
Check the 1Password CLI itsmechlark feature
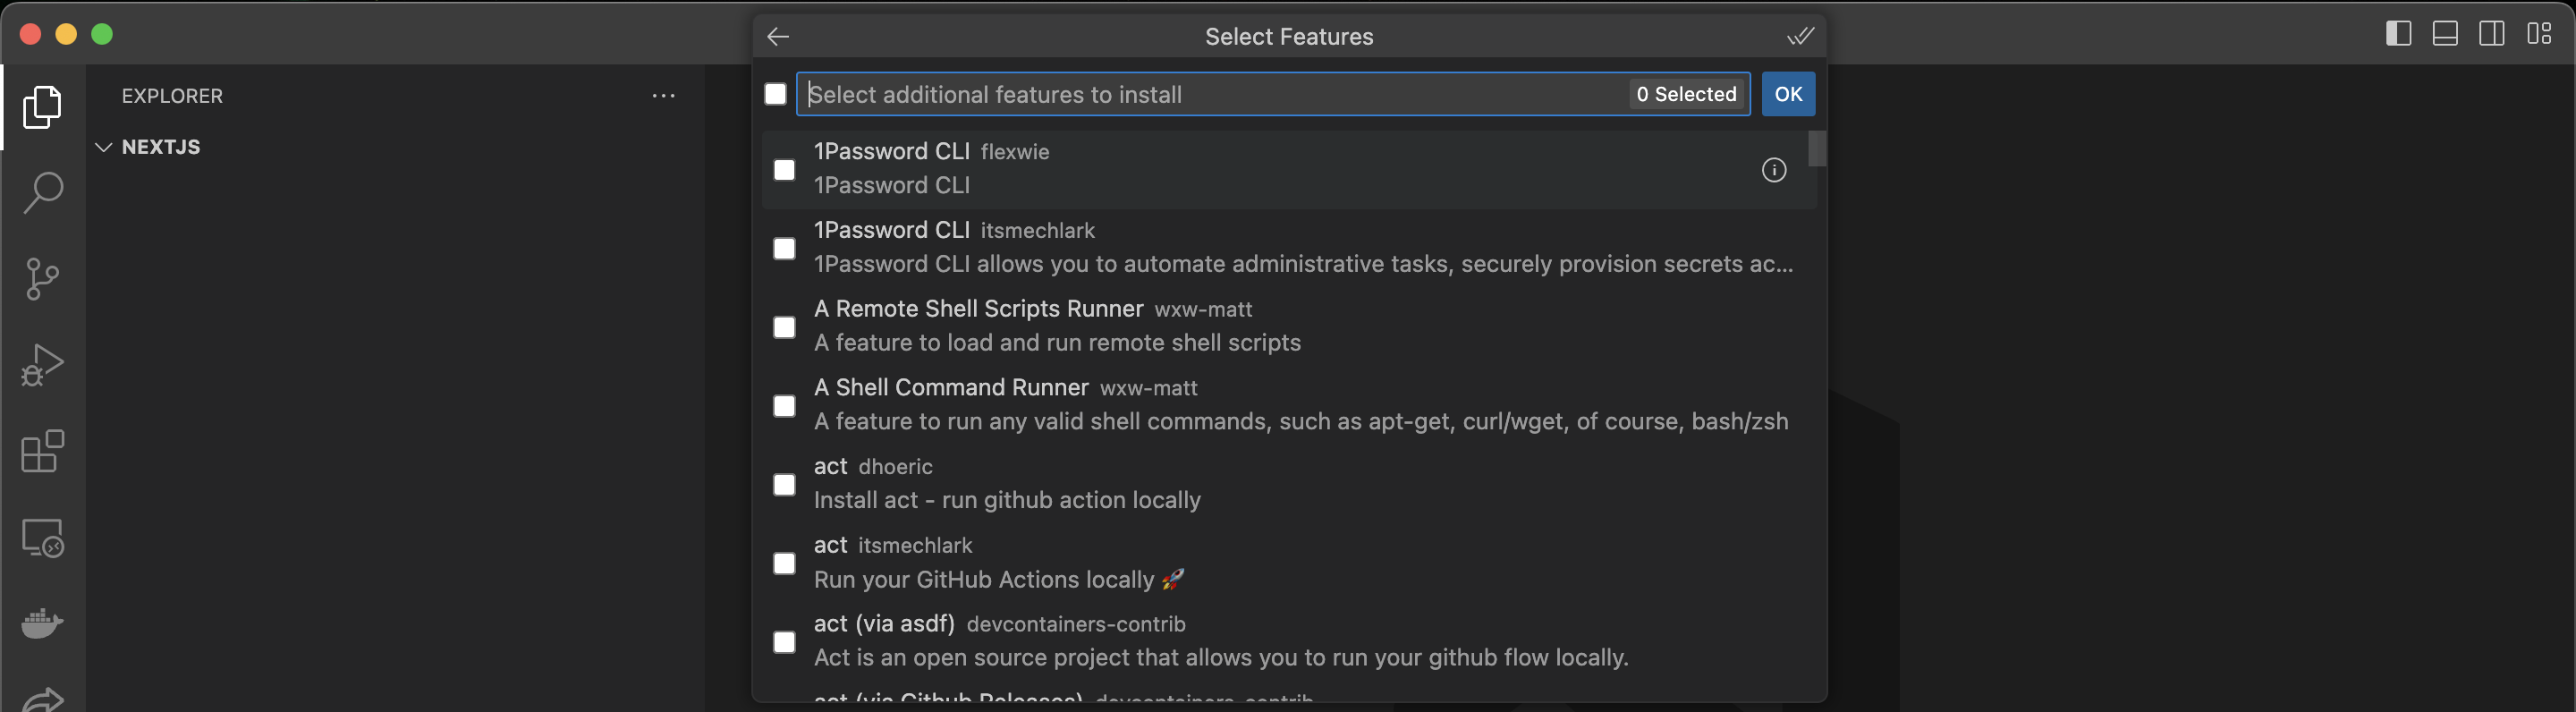click(785, 249)
